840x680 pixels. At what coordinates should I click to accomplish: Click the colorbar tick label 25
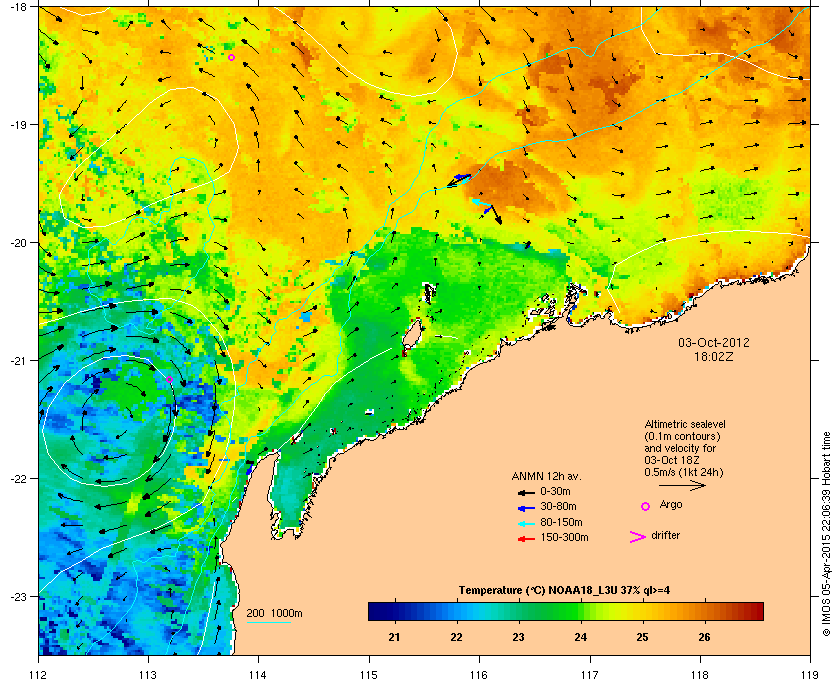[x=642, y=637]
